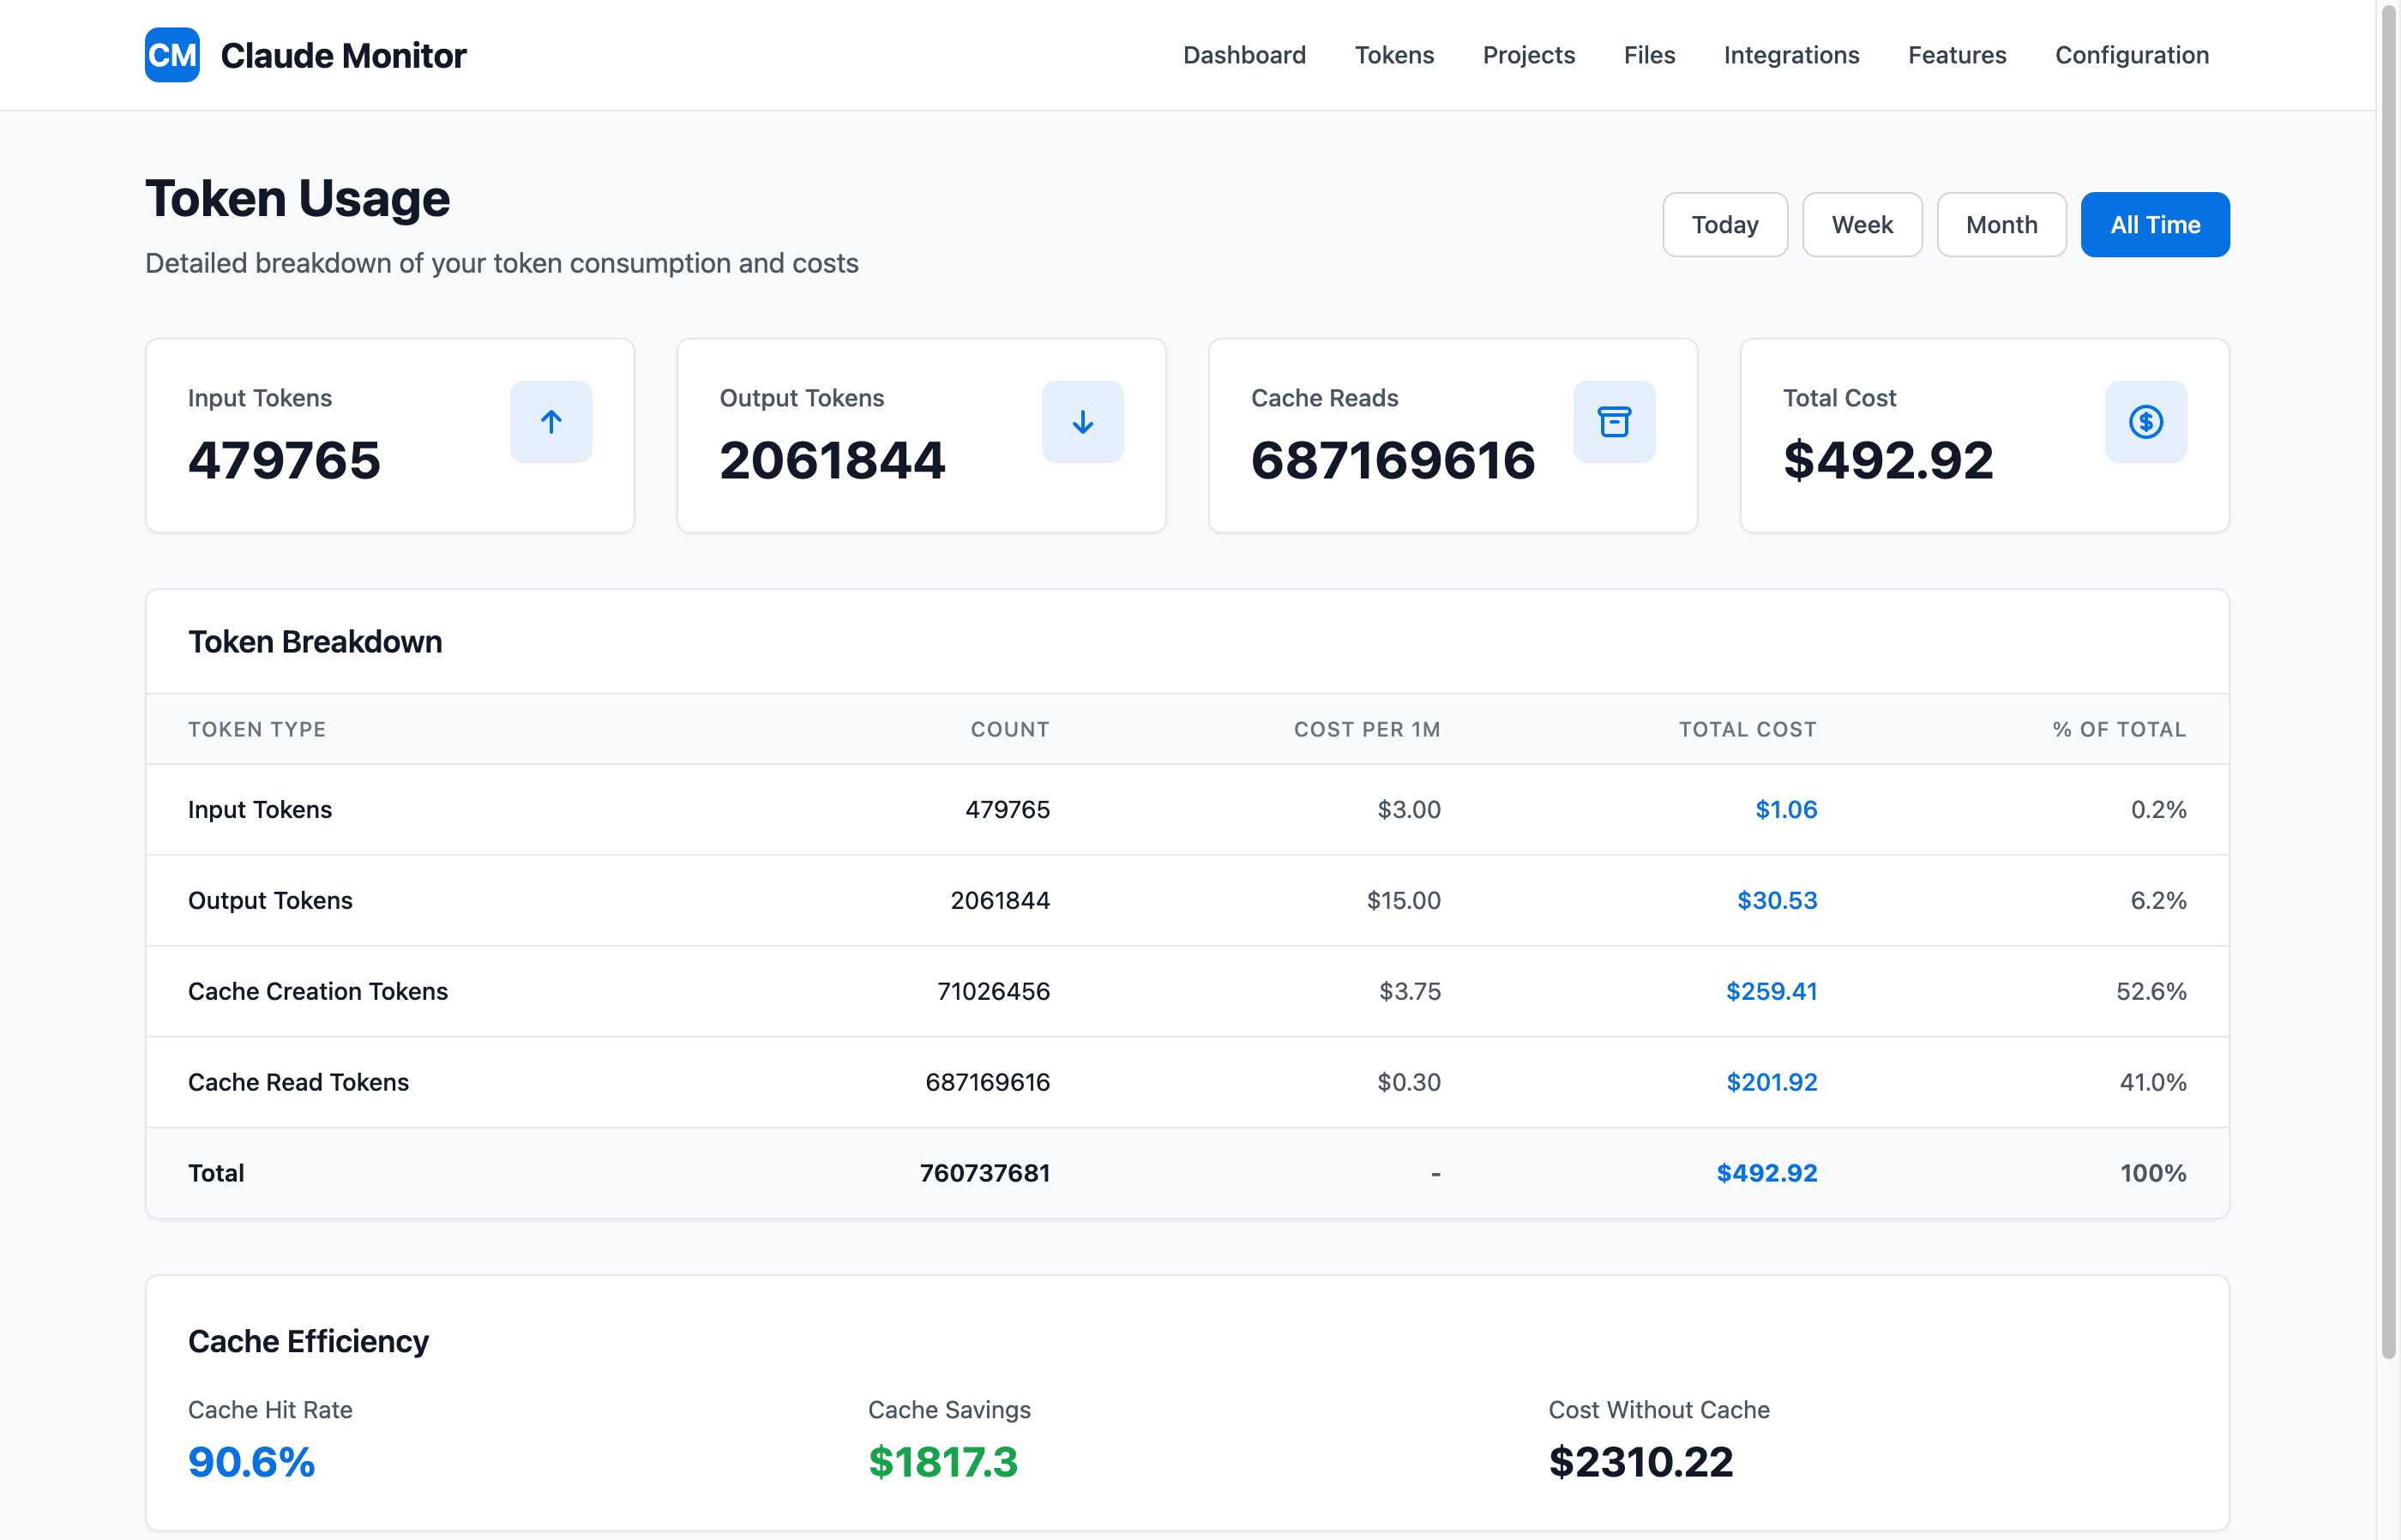2401x1540 pixels.
Task: Click the up arrow icon on Input Tokens card
Action: pyautogui.click(x=550, y=421)
